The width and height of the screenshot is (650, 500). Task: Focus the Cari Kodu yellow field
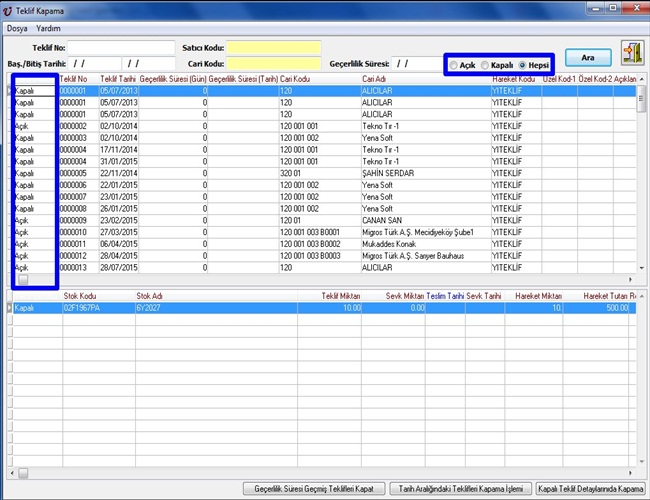274,63
